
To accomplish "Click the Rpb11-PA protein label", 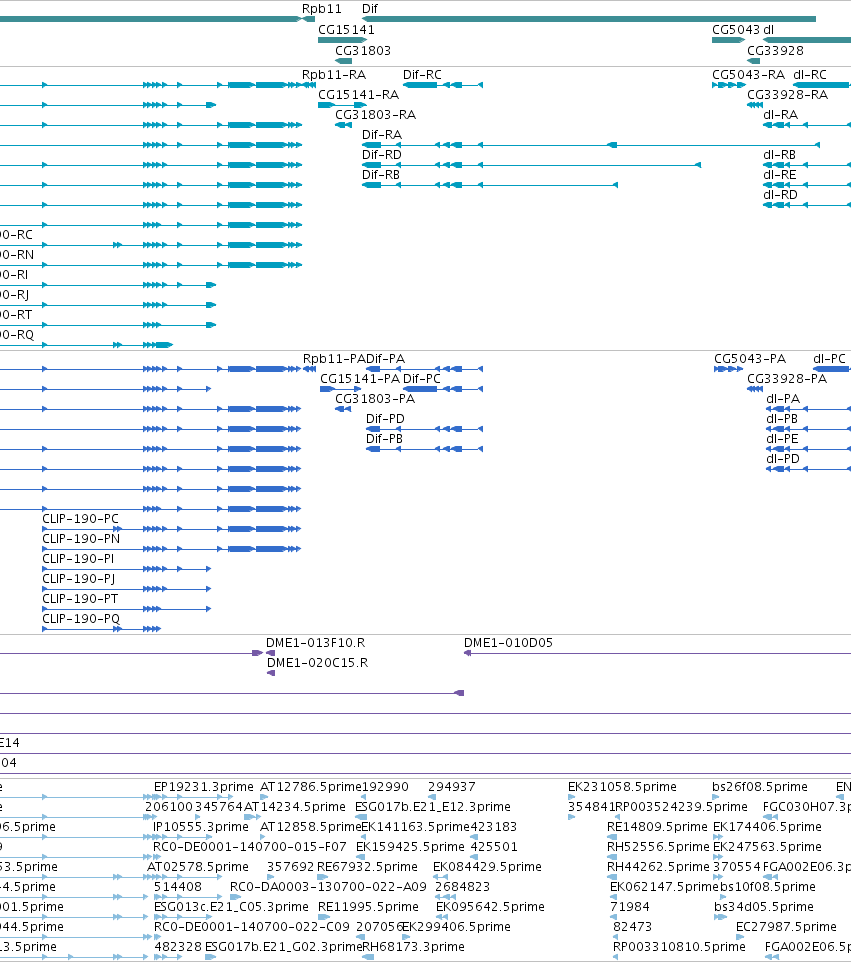I will tap(334, 358).
